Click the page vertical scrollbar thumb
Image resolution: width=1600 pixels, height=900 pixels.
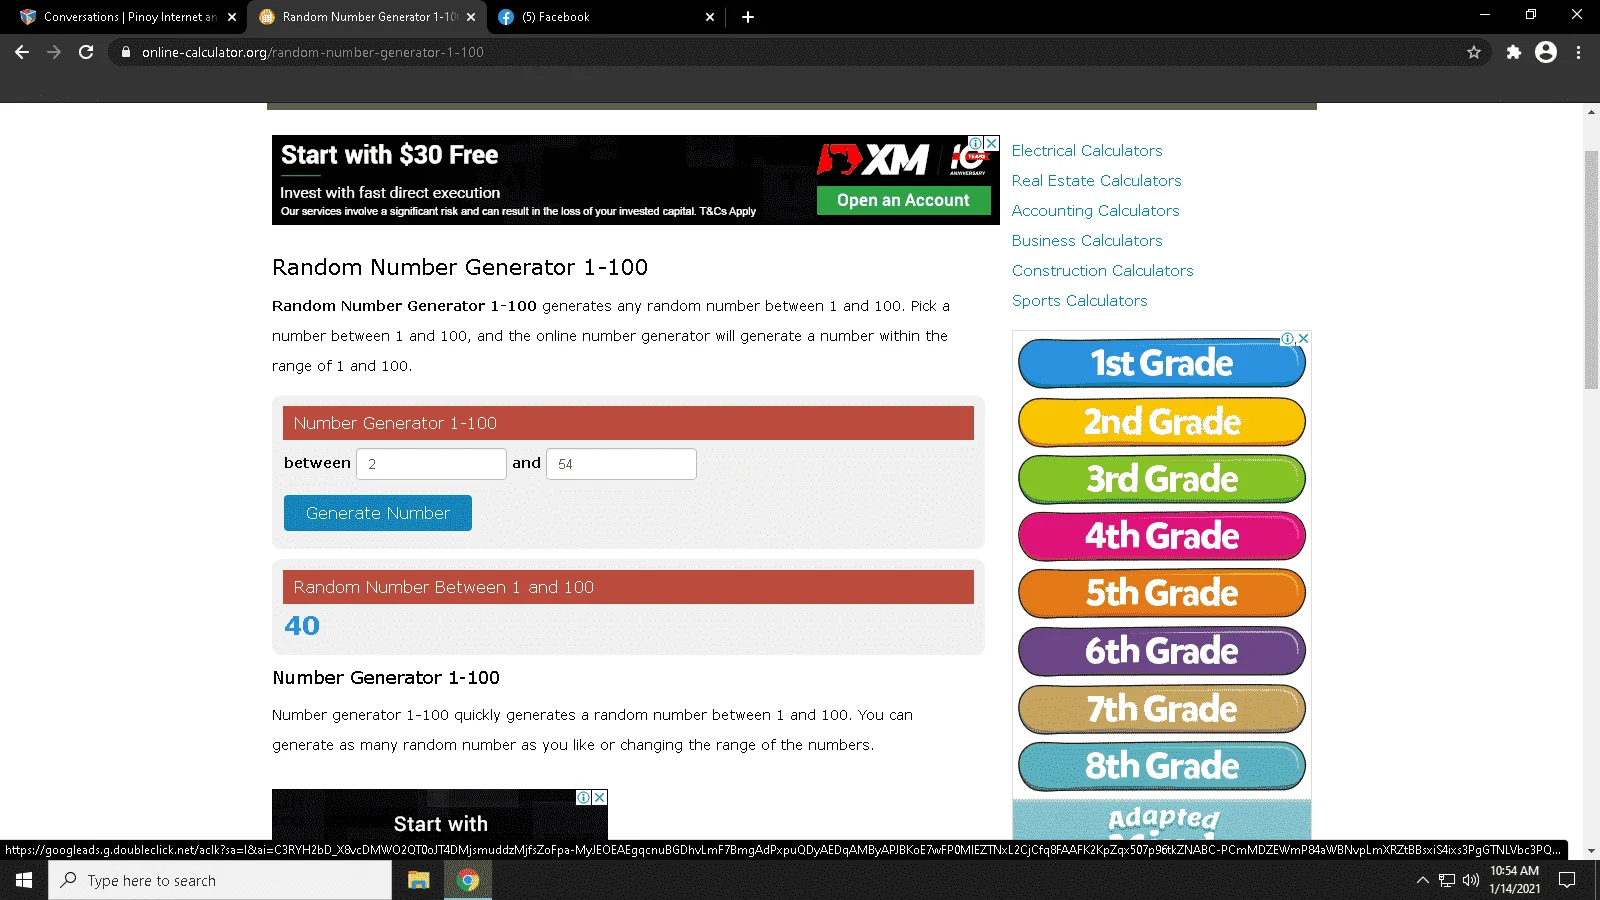coord(1591,270)
